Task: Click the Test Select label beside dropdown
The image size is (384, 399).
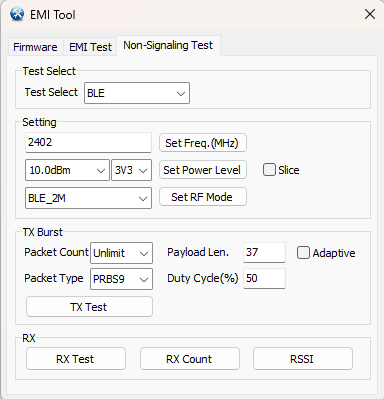Action: 51,92
